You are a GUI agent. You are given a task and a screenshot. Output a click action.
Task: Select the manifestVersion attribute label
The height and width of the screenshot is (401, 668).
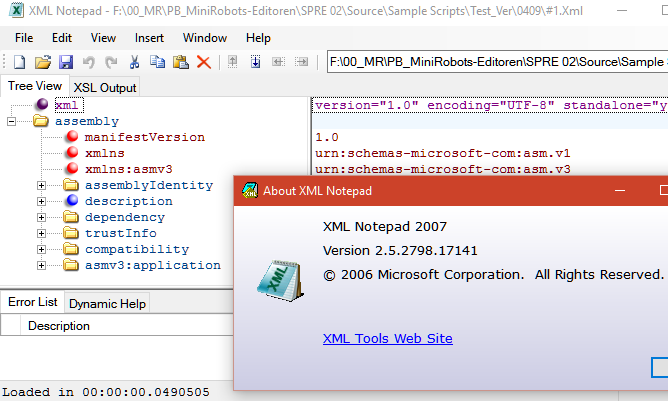pos(144,137)
